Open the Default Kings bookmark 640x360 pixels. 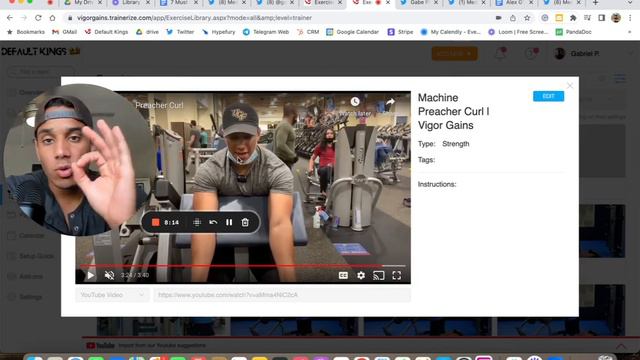[106, 32]
